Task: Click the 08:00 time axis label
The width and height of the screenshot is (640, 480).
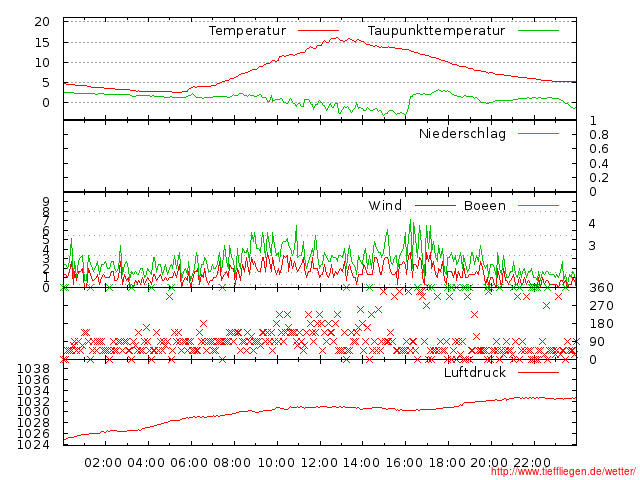Action: pyautogui.click(x=232, y=463)
